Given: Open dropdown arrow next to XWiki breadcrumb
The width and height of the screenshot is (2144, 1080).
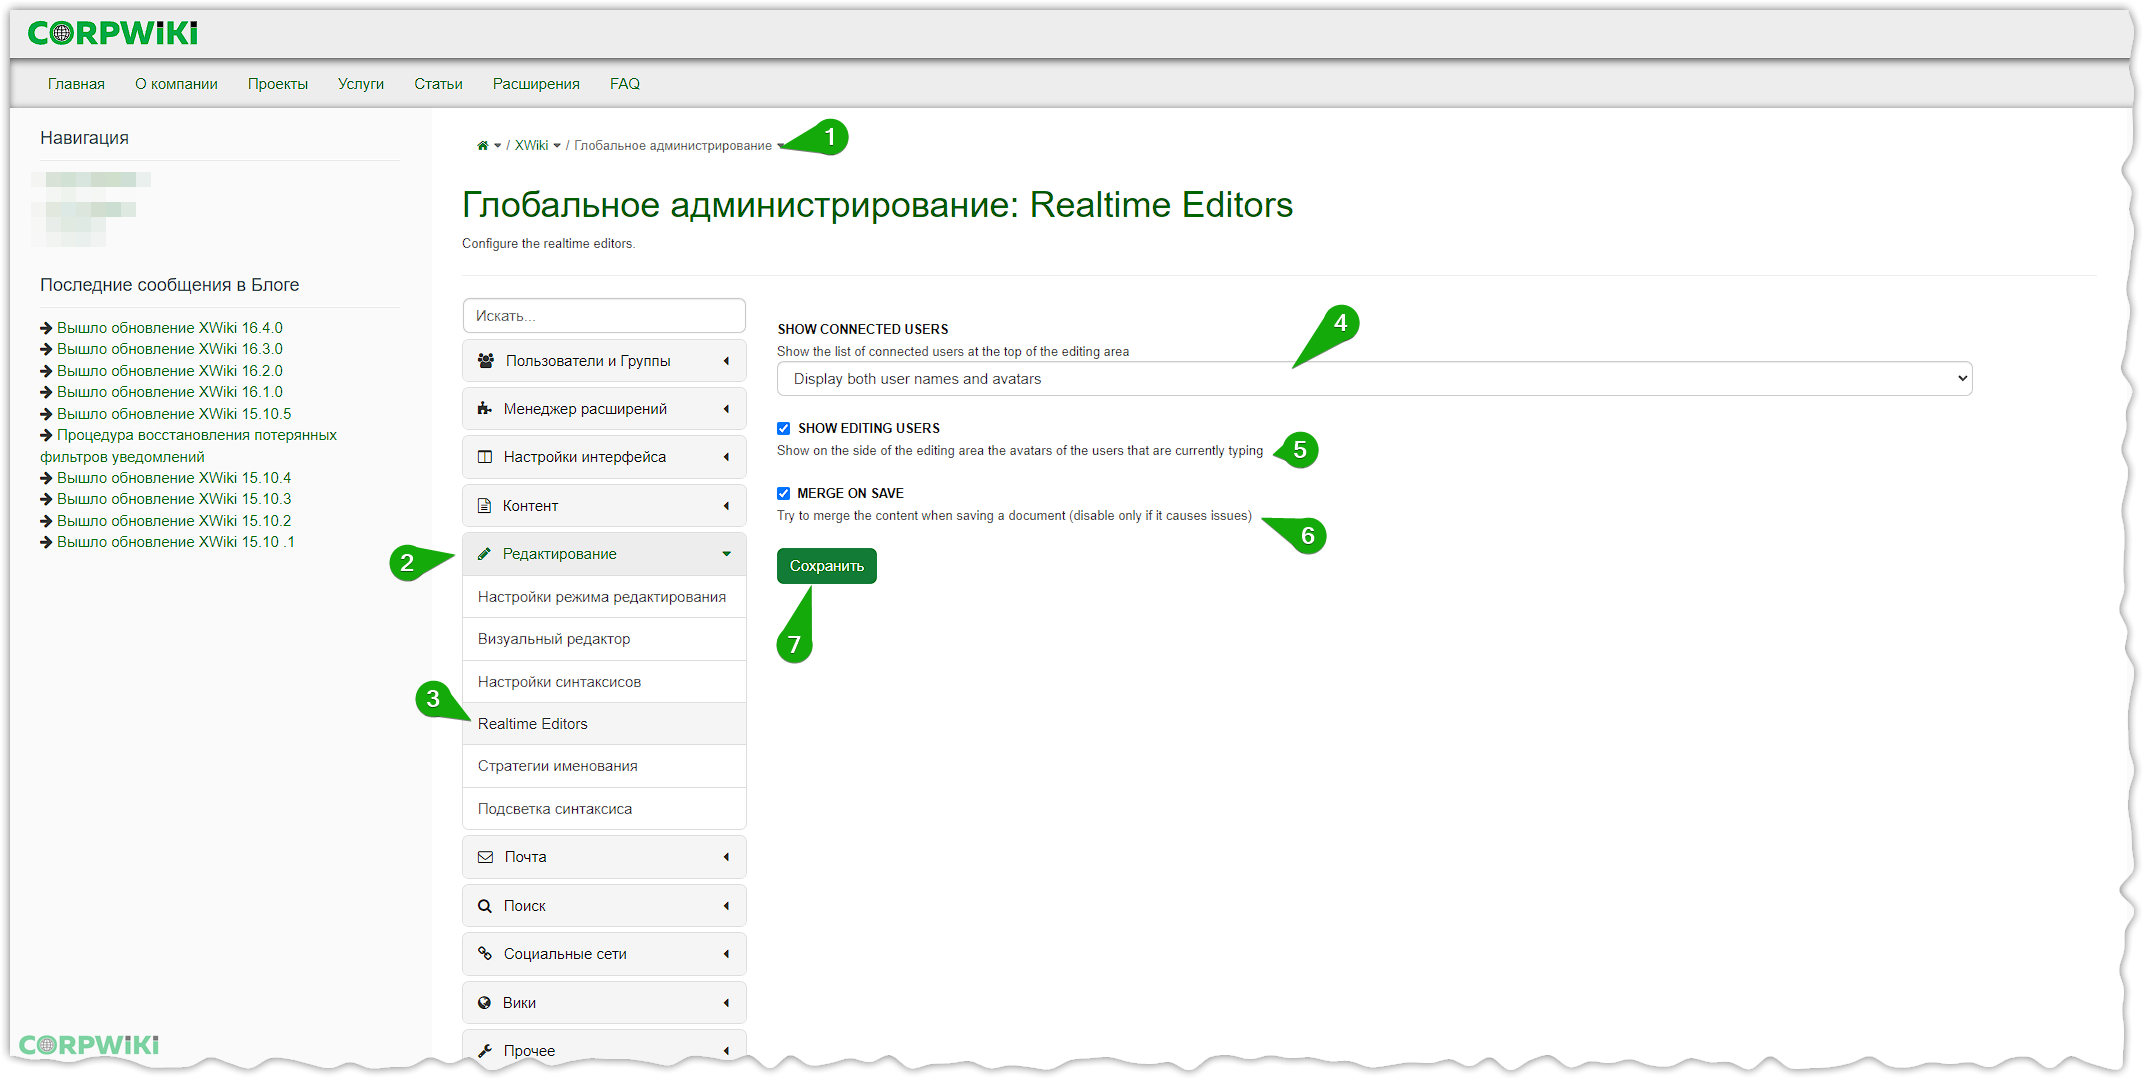Looking at the screenshot, I should pos(557,146).
